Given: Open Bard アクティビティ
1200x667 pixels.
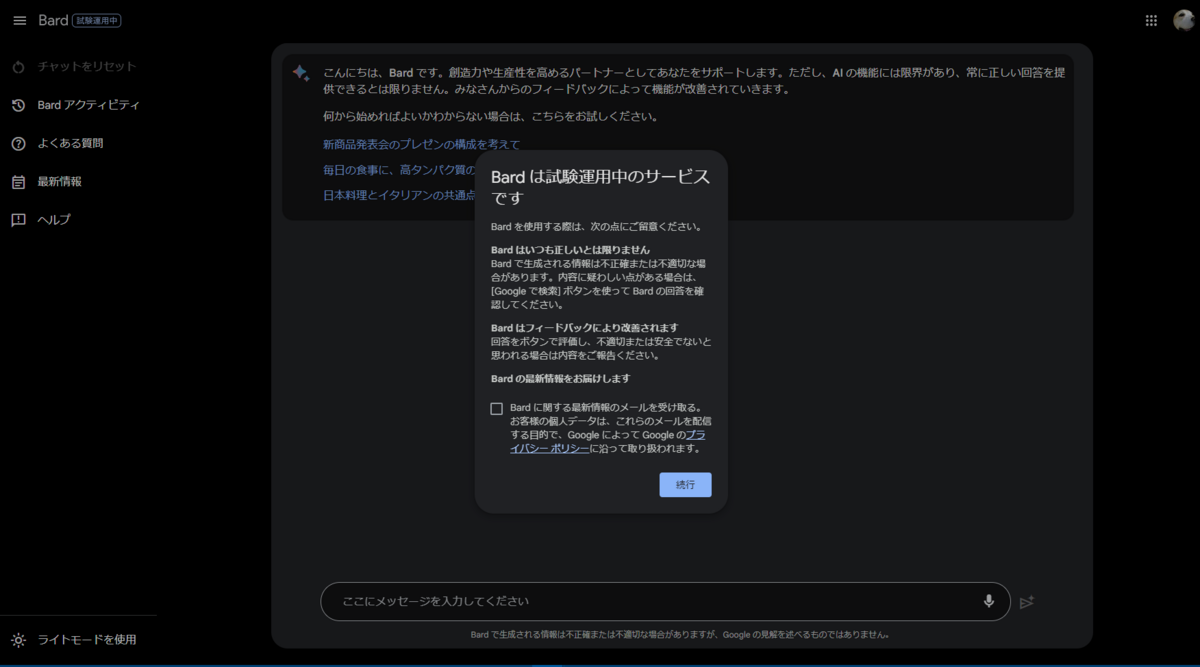Looking at the screenshot, I should (x=89, y=105).
